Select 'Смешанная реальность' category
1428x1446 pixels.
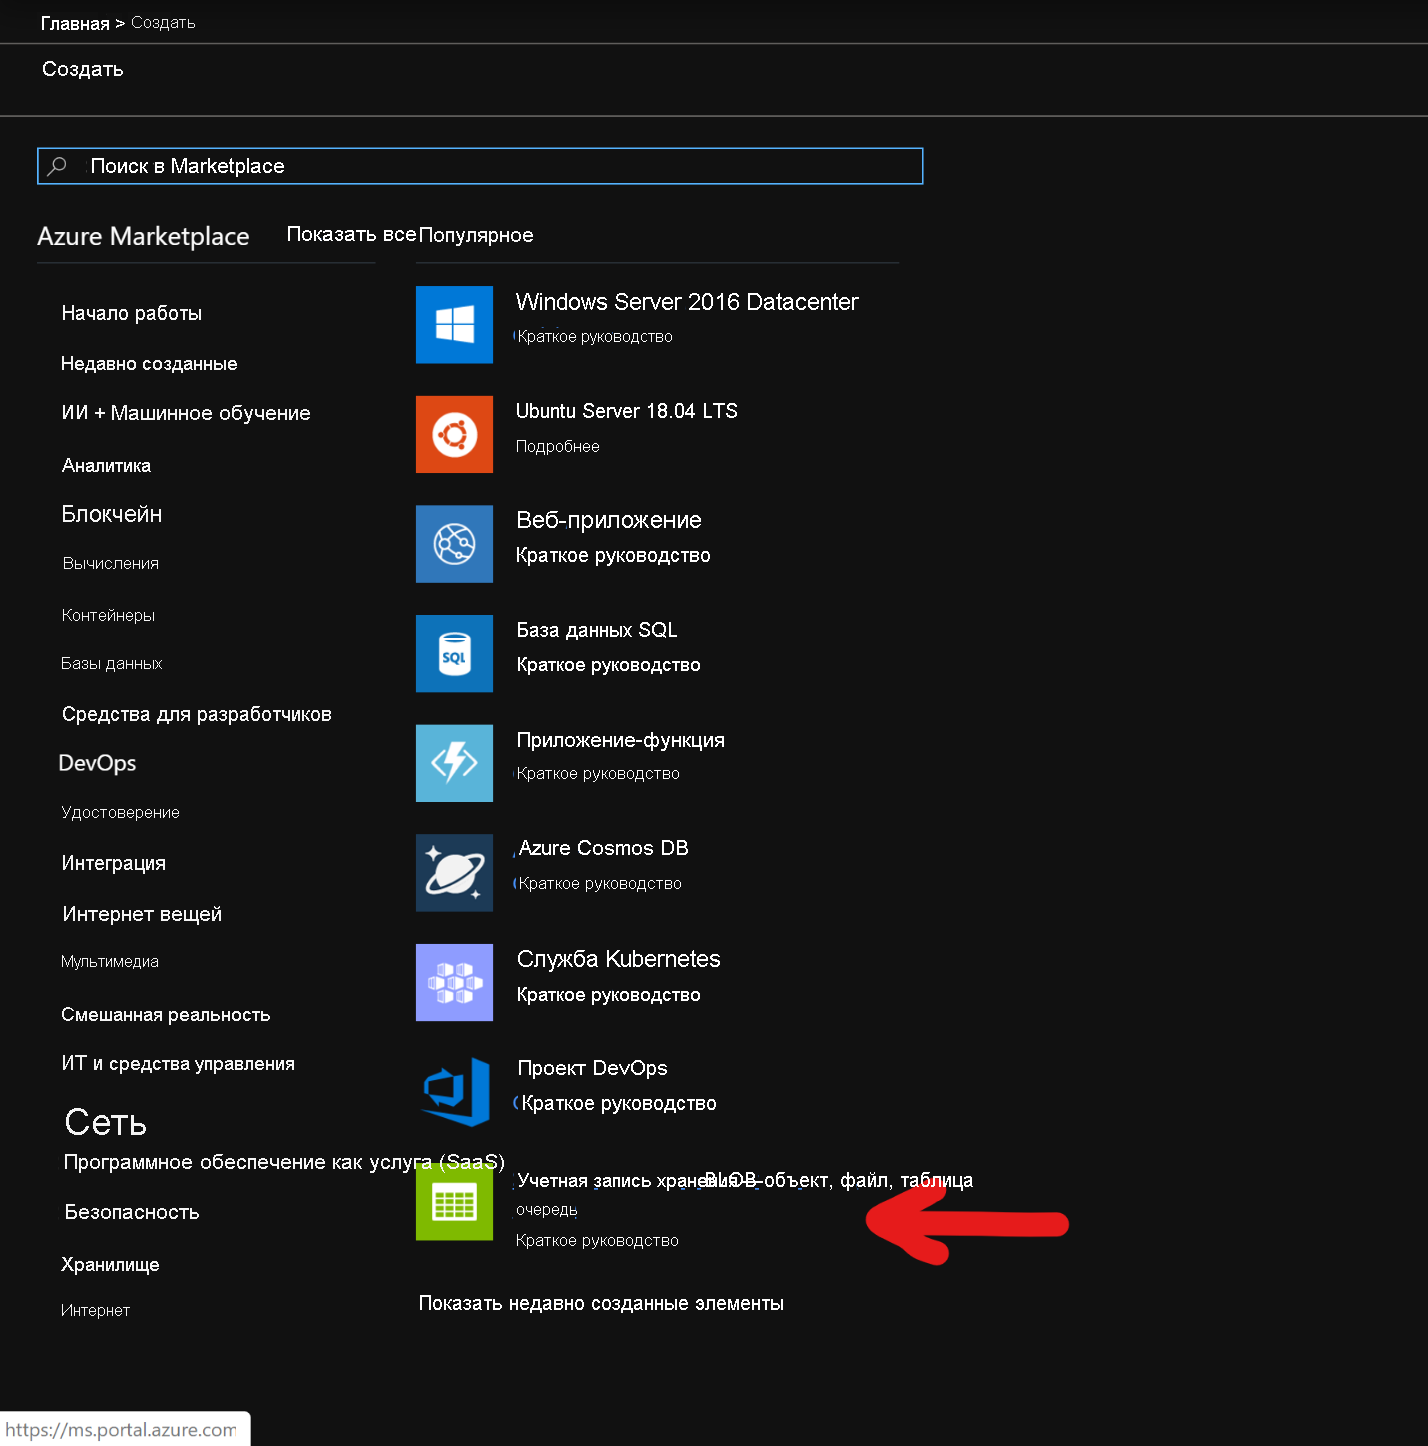(x=166, y=1014)
